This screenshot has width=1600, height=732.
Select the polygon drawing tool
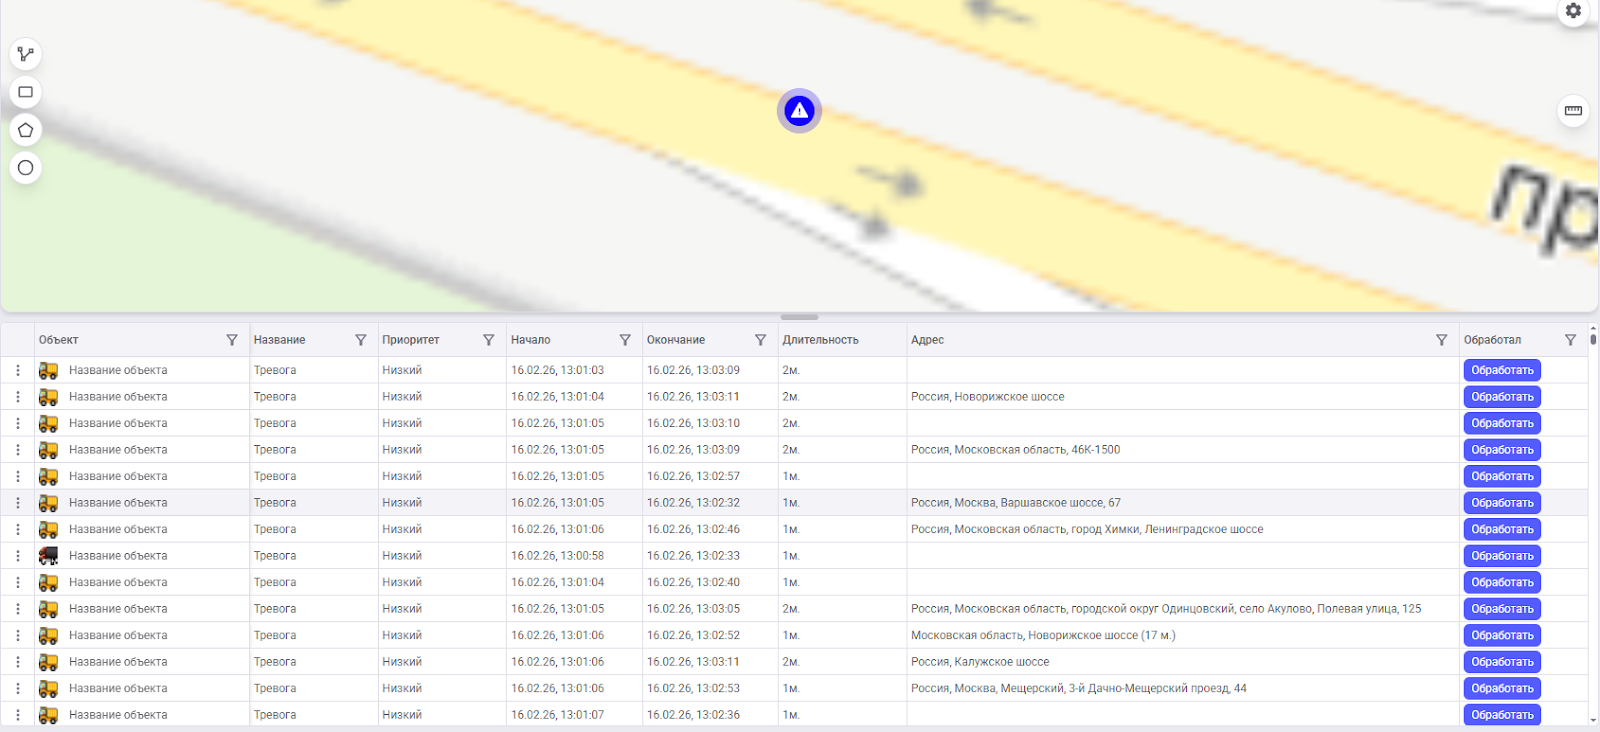point(26,130)
